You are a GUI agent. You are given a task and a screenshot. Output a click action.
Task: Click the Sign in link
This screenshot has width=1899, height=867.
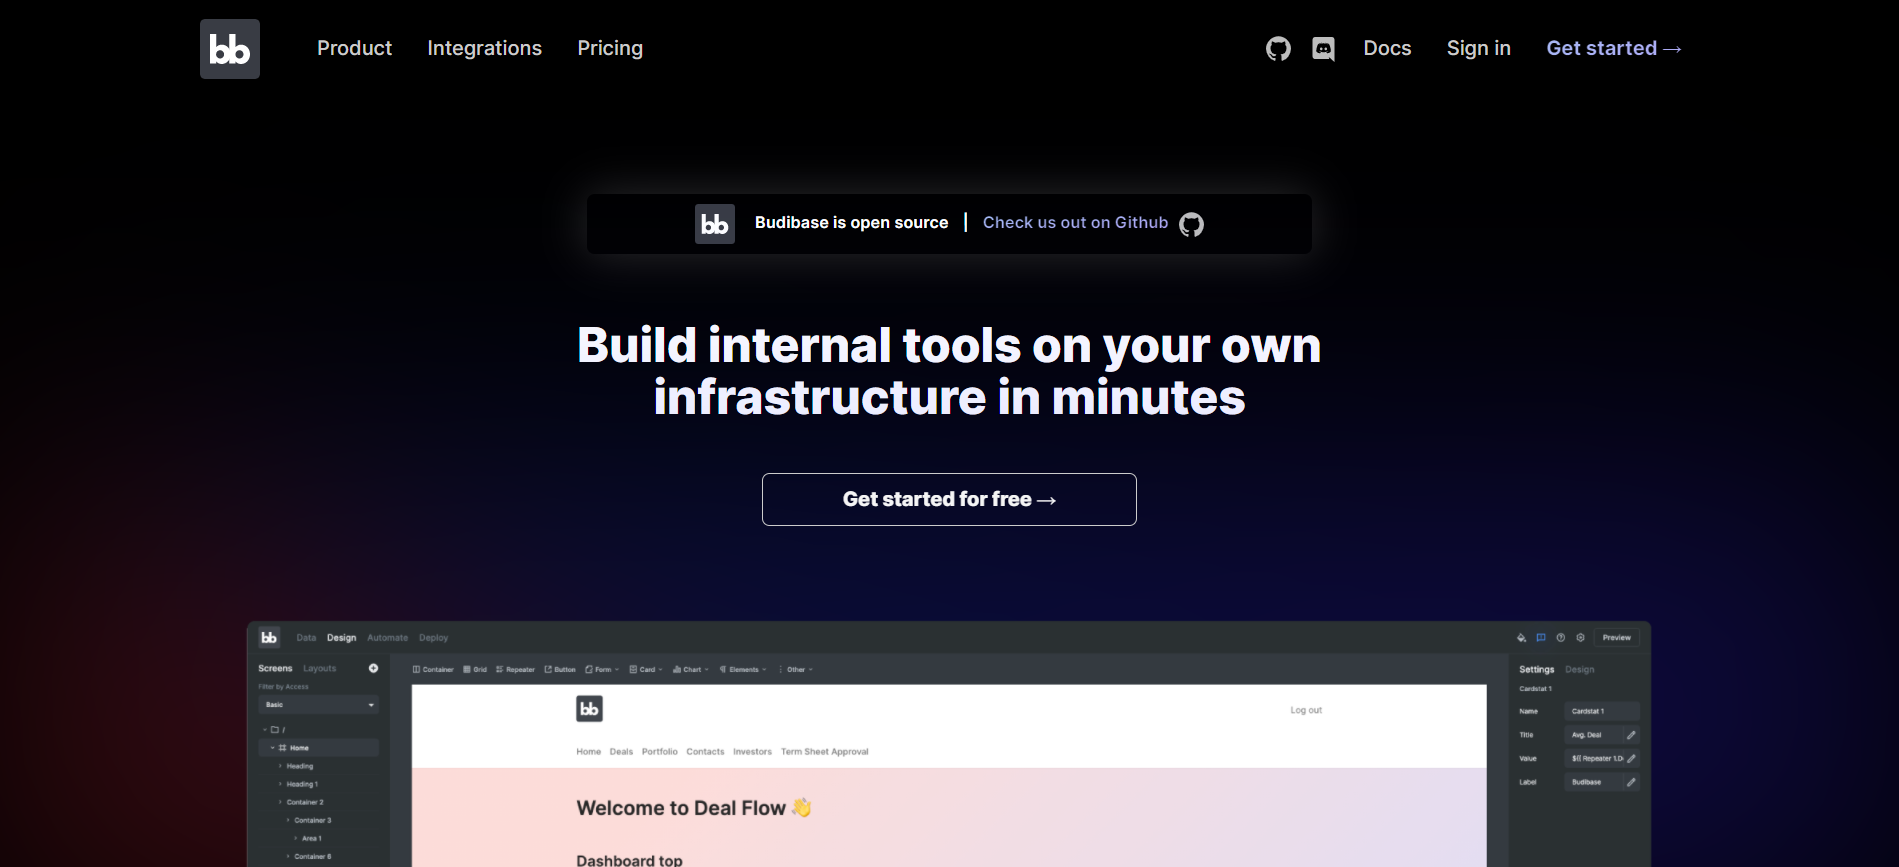[x=1478, y=48]
